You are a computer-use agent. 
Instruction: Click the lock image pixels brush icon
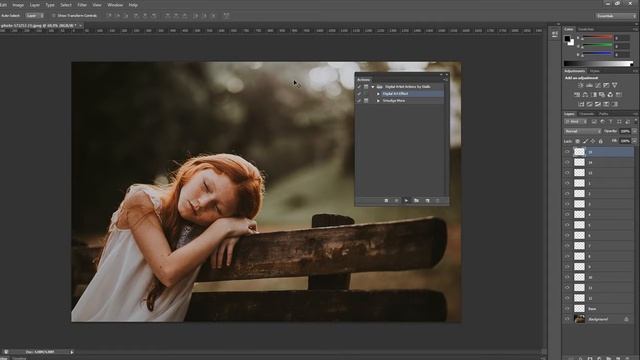point(585,141)
